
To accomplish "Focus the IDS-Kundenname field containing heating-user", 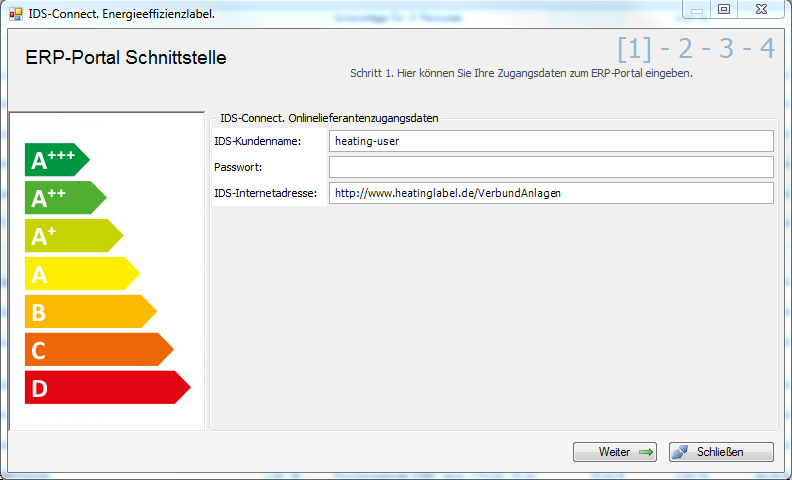I will (551, 141).
